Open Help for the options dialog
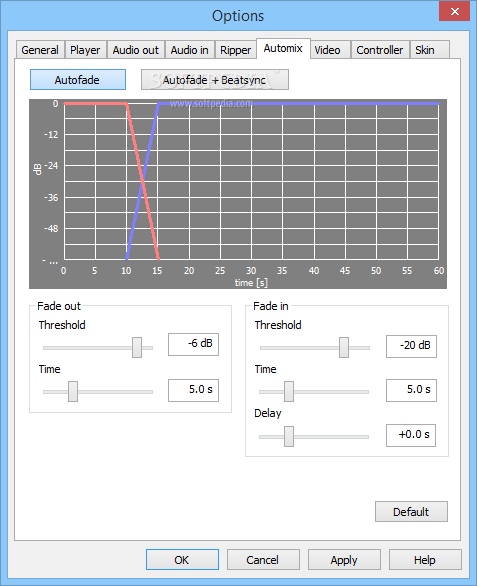 425,559
